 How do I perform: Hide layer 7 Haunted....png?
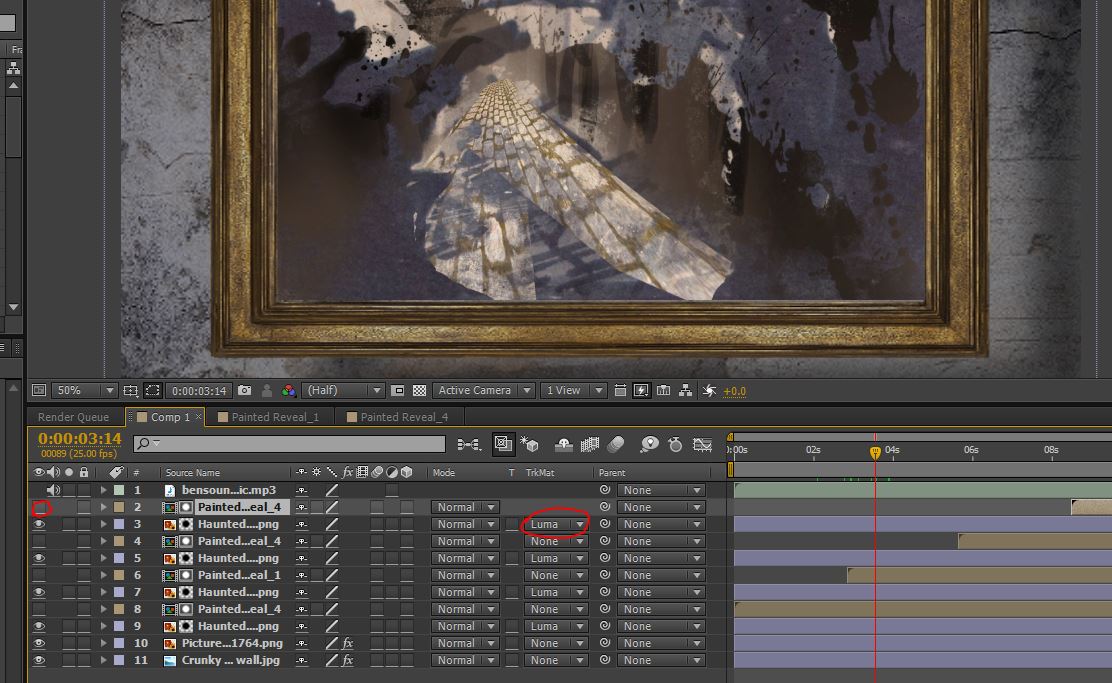click(x=40, y=592)
